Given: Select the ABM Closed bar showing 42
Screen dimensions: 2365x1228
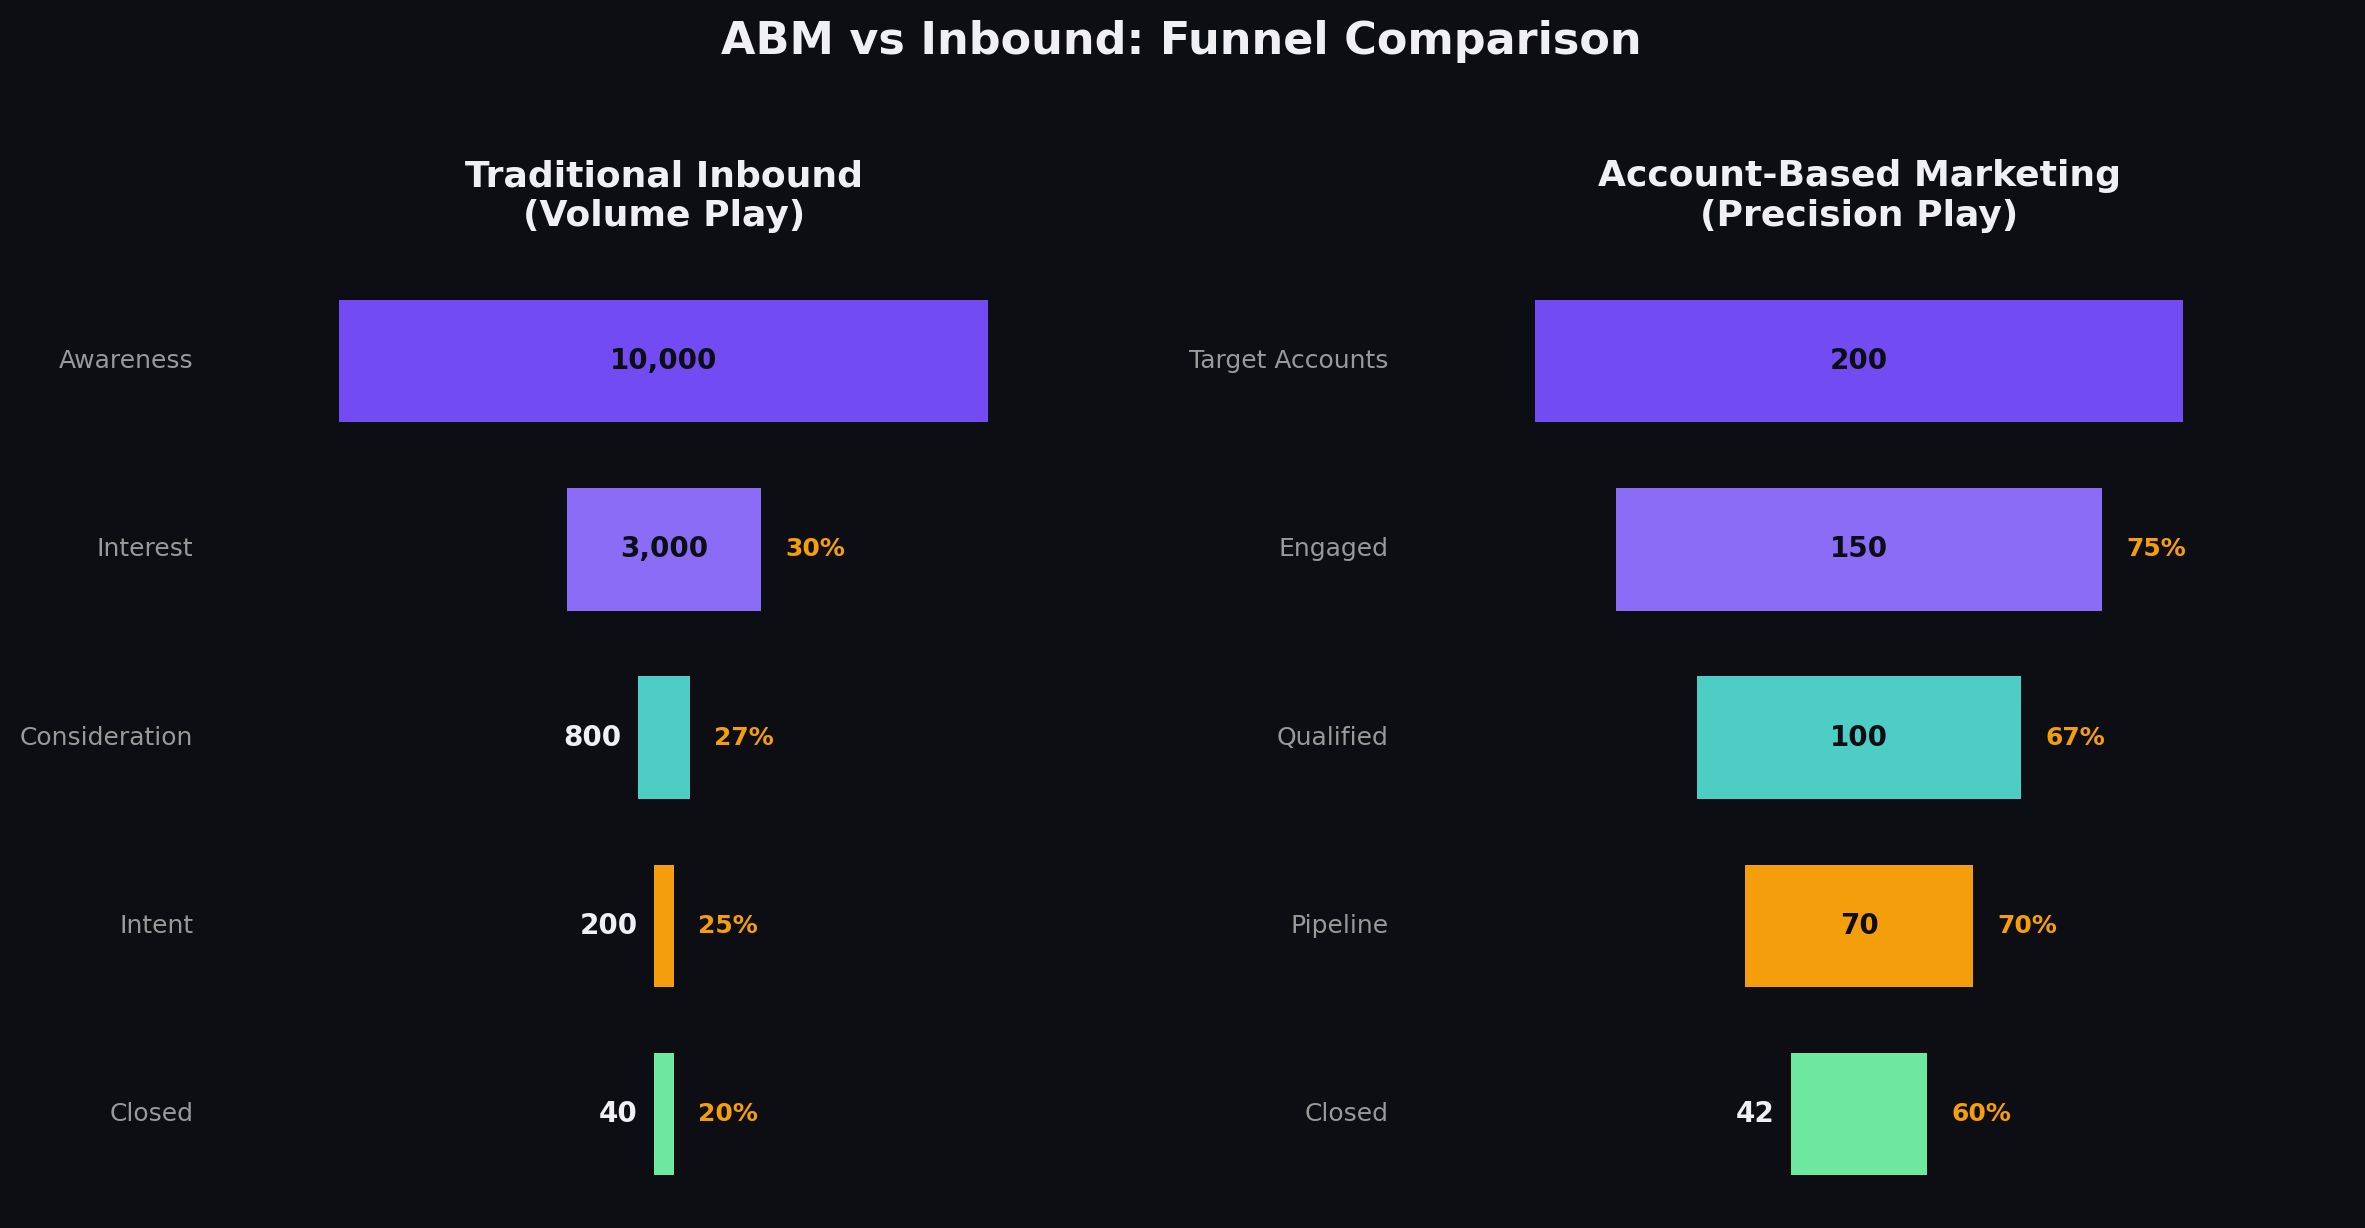Looking at the screenshot, I should [1857, 1112].
